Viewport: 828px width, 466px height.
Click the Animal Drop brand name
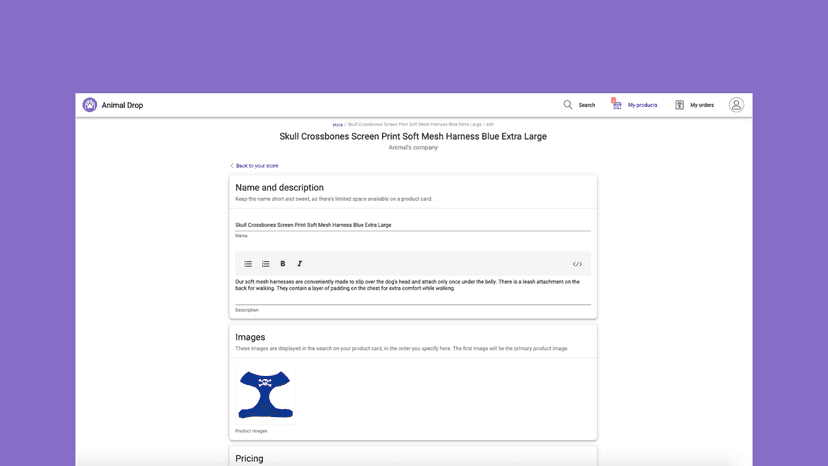(122, 105)
